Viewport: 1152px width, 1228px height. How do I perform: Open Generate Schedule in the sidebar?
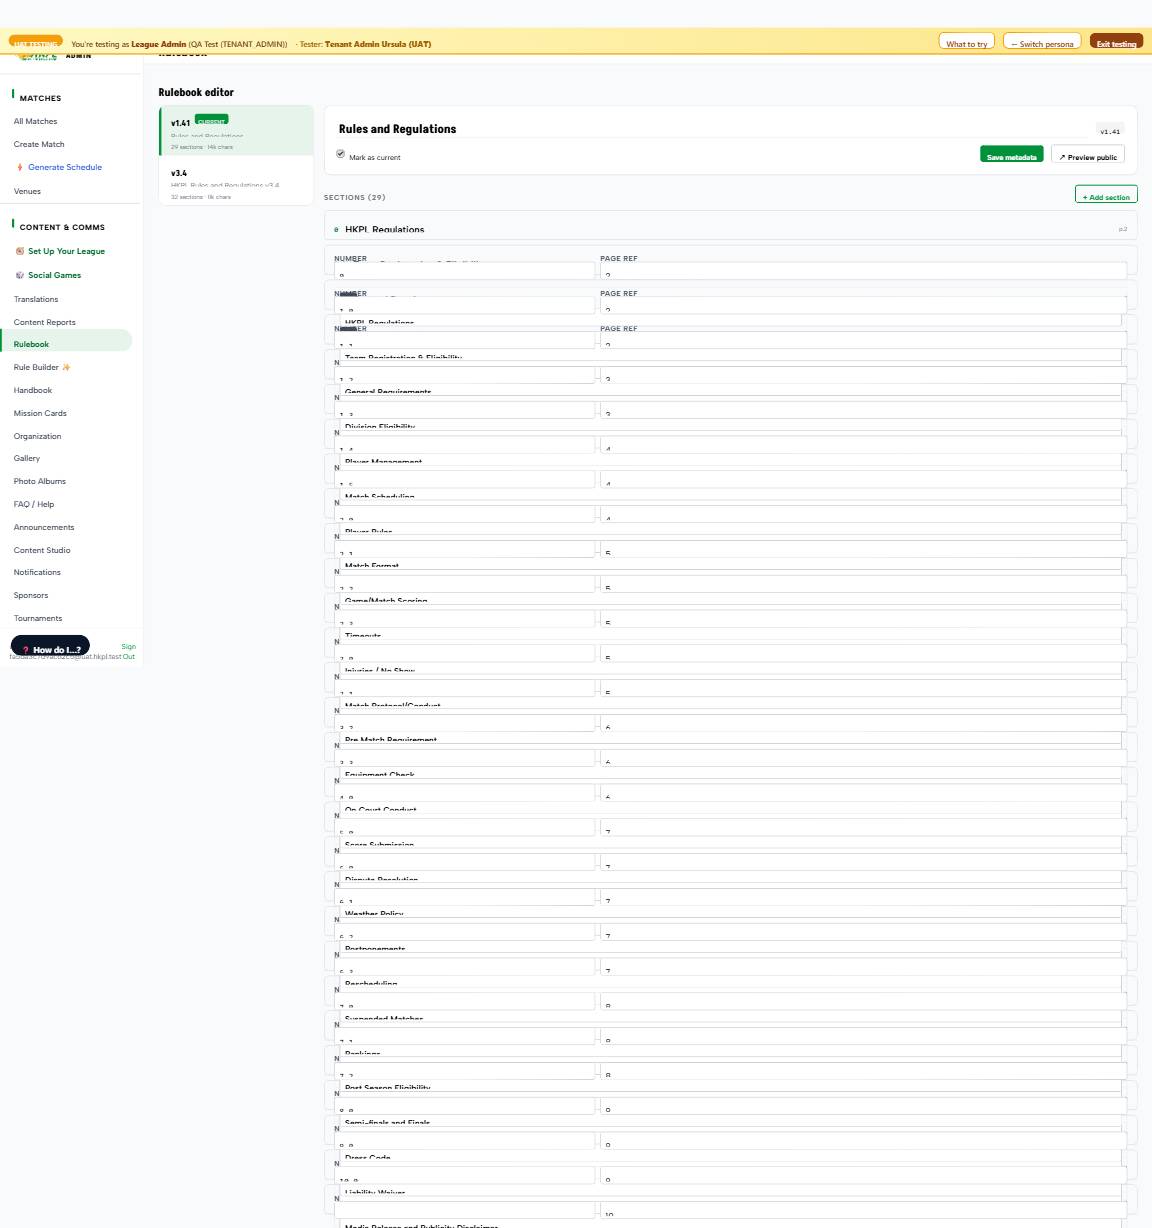coord(65,167)
